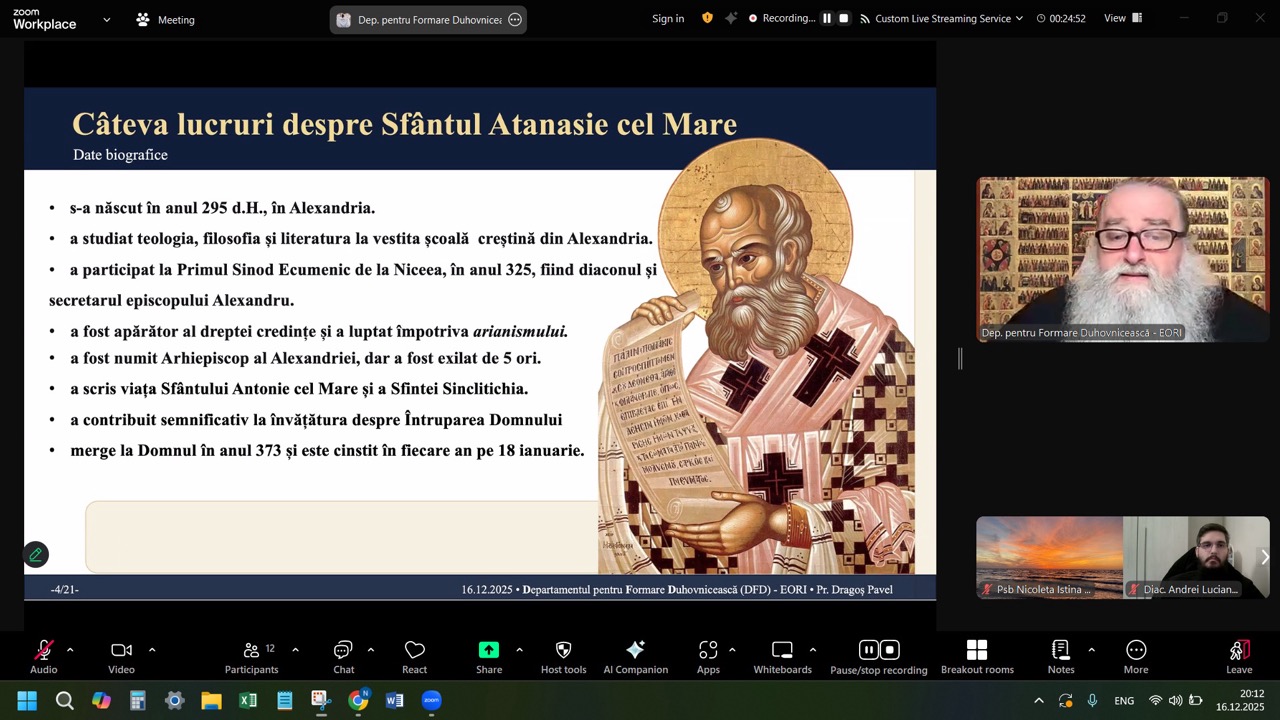Select Diac. Andrei Lucian video thumbnail
Image resolution: width=1280 pixels, height=720 pixels.
point(1196,557)
